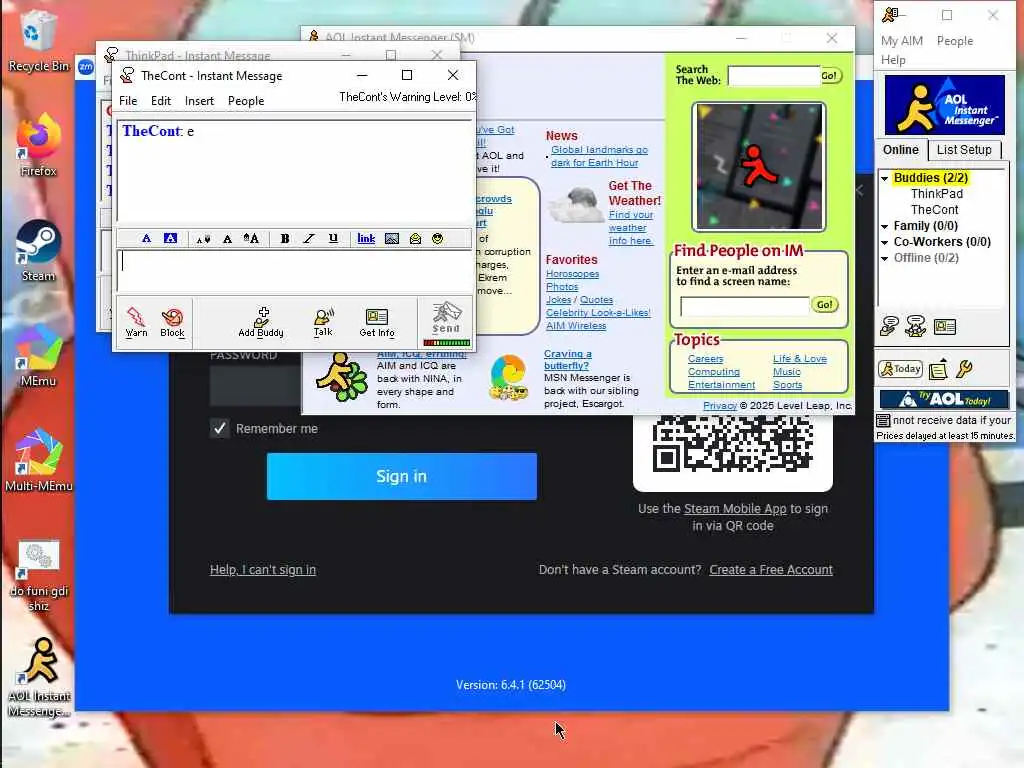
Task: Switch to the Online tab
Action: pyautogui.click(x=901, y=150)
